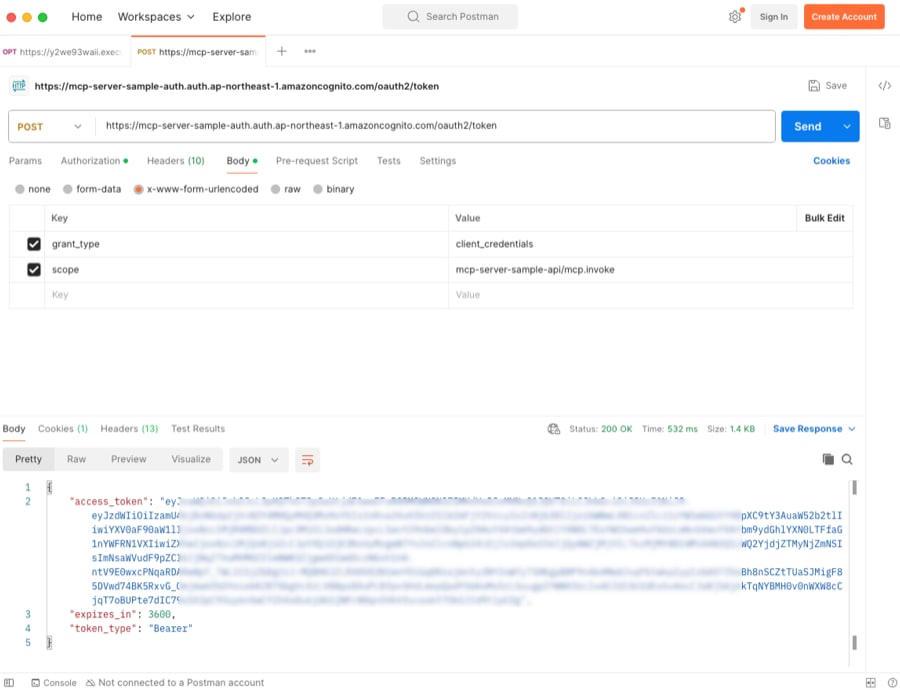Open the Headers (10) request tab
This screenshot has width=900, height=690.
(176, 161)
